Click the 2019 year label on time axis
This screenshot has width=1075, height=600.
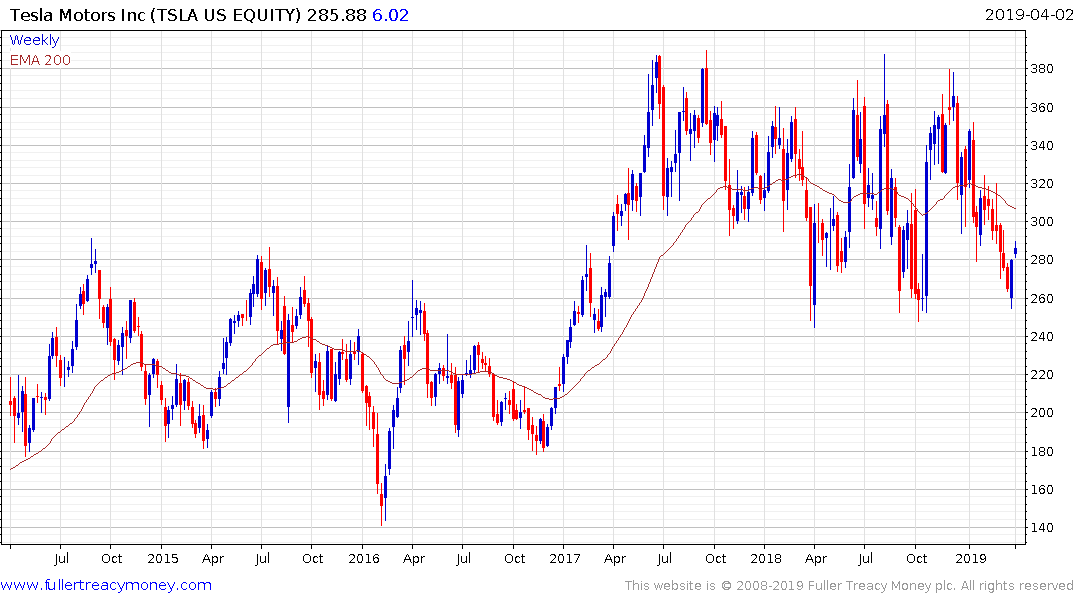pos(970,558)
